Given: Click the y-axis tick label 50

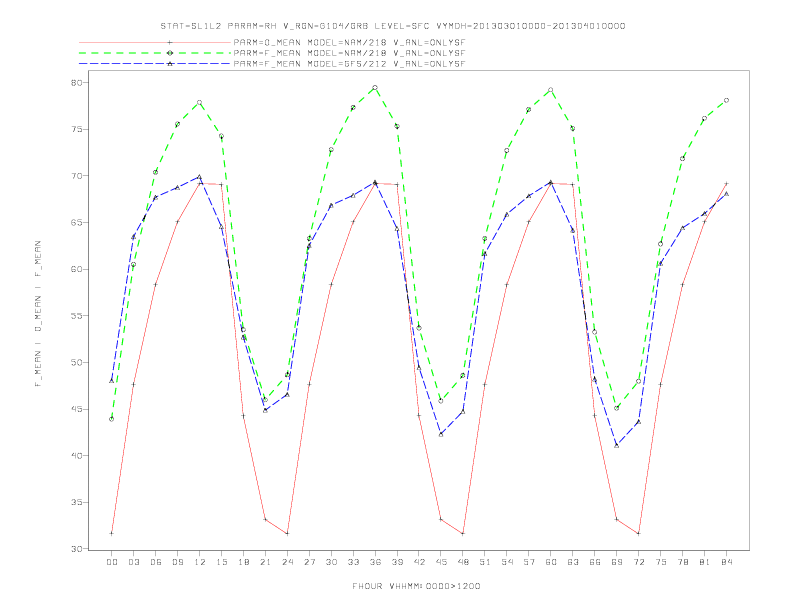Looking at the screenshot, I should [76, 363].
